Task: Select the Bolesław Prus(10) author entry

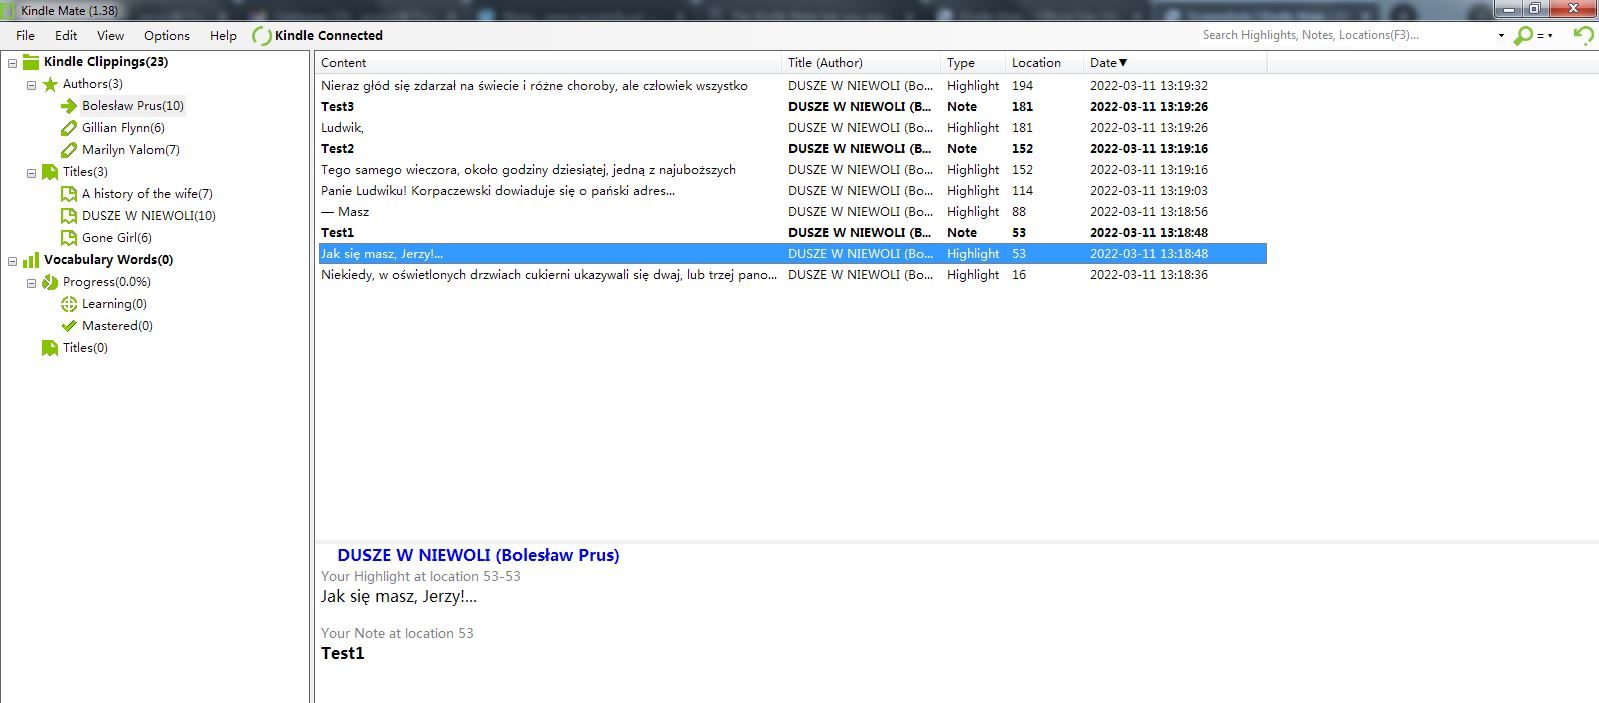Action: (x=133, y=106)
